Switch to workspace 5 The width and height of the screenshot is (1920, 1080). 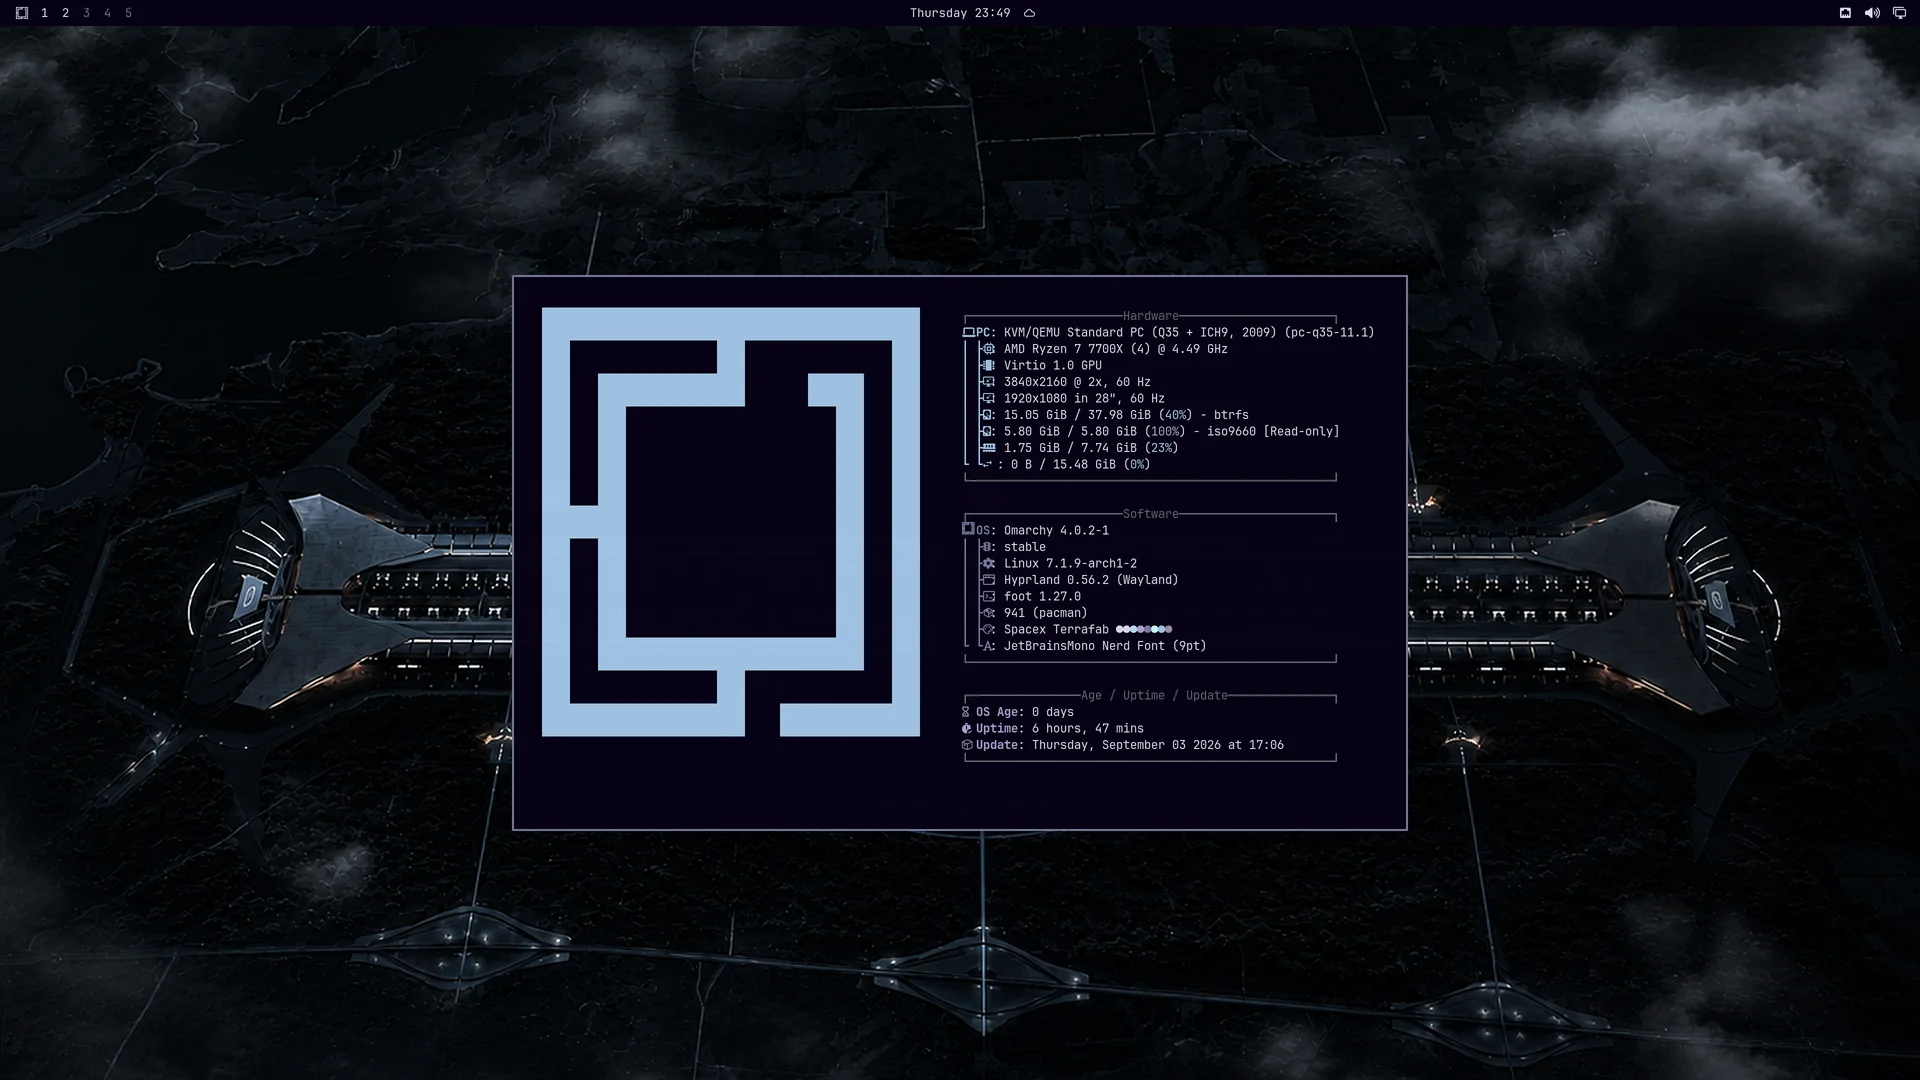coord(128,13)
